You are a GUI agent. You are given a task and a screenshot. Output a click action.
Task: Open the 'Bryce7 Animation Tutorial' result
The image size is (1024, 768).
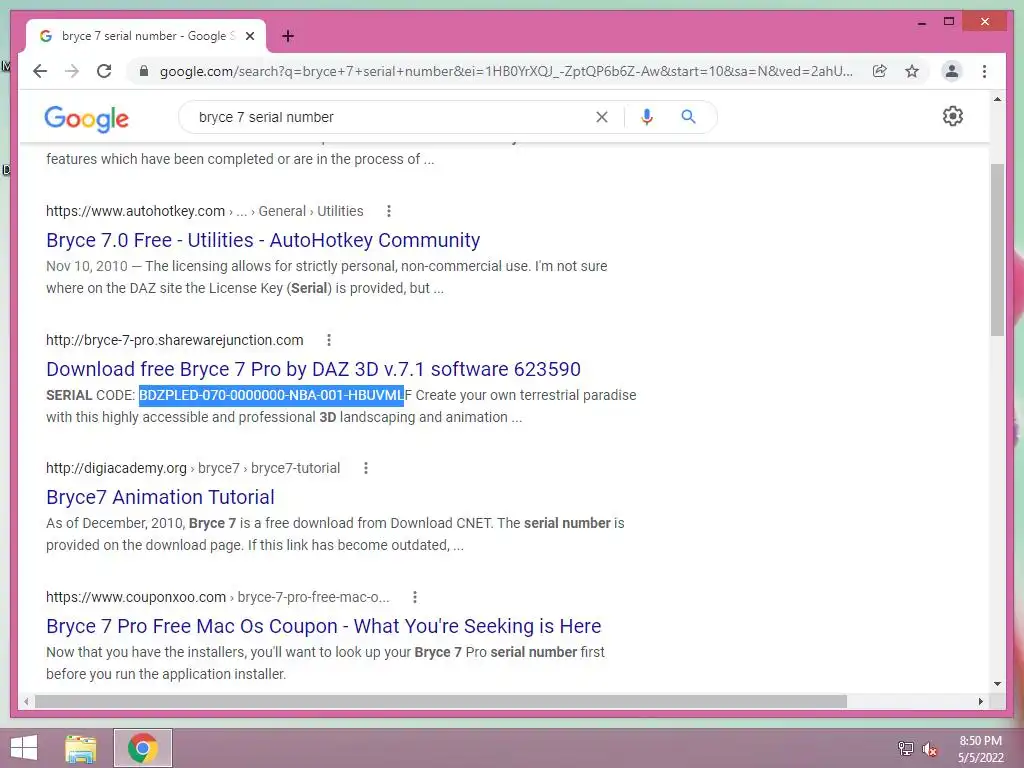(160, 497)
